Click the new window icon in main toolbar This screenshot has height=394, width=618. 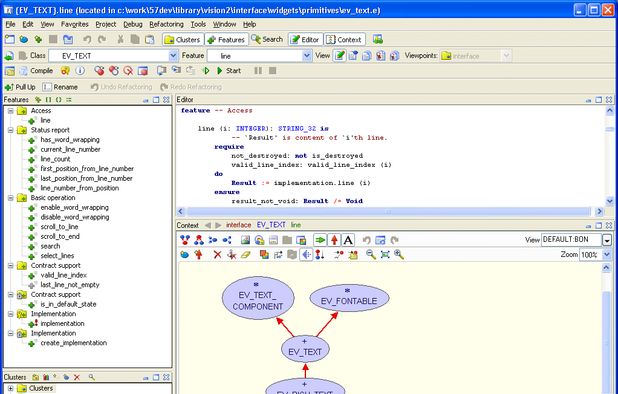(9, 39)
